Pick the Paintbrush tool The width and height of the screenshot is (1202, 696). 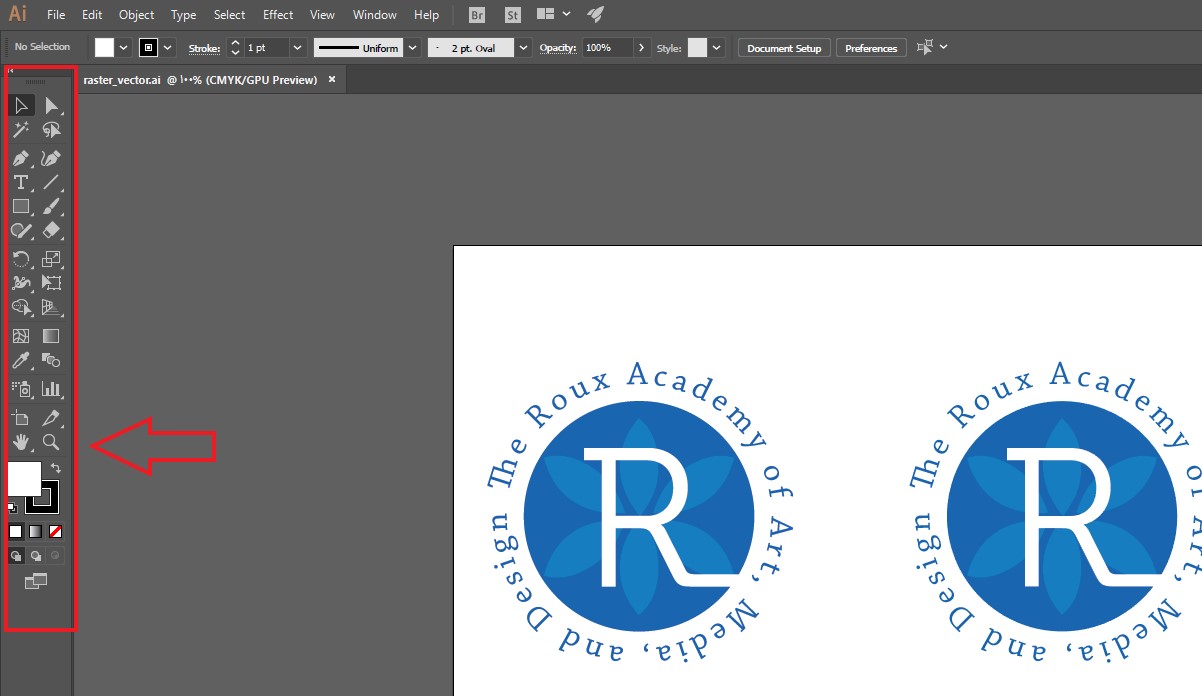tap(52, 206)
